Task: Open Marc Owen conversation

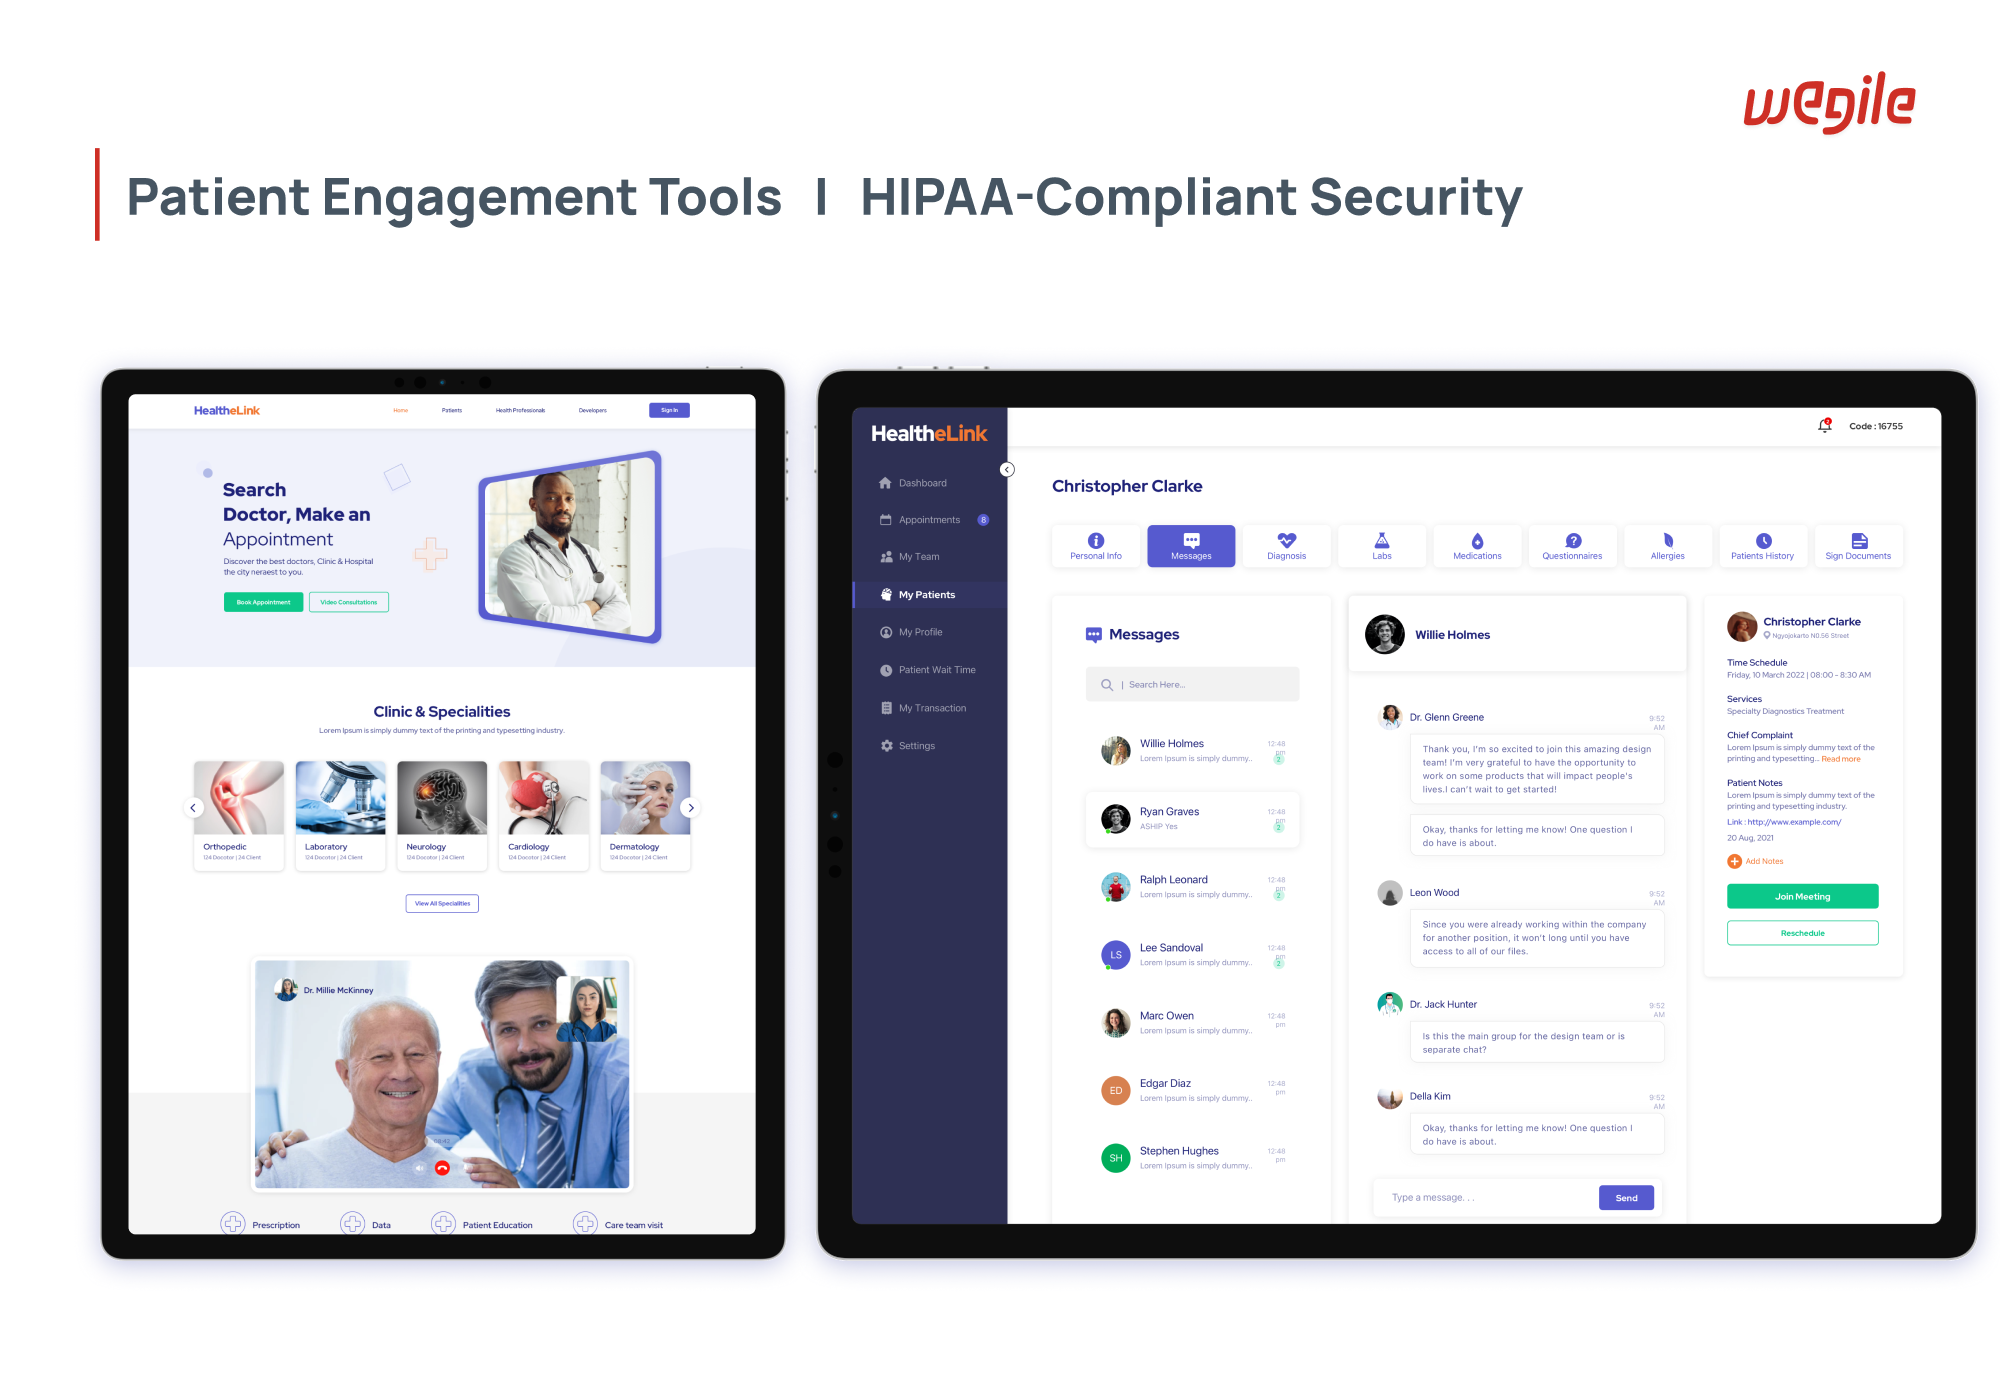Action: tap(1192, 1022)
